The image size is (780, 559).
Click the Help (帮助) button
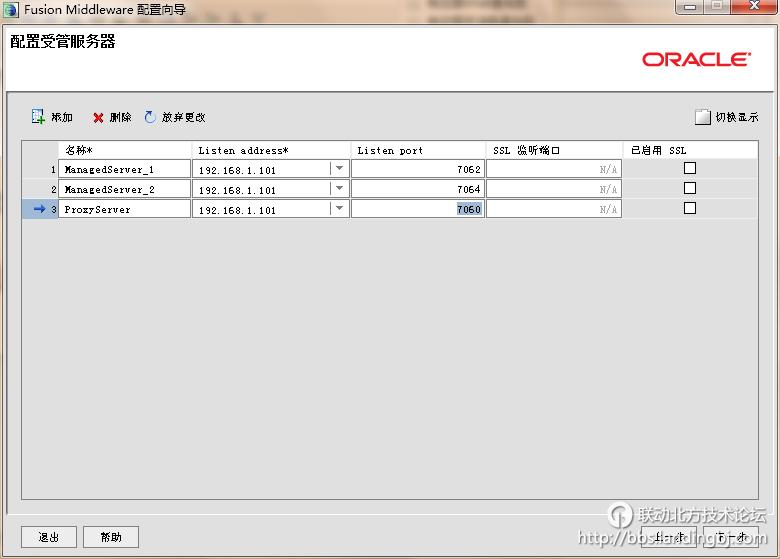coord(110,537)
